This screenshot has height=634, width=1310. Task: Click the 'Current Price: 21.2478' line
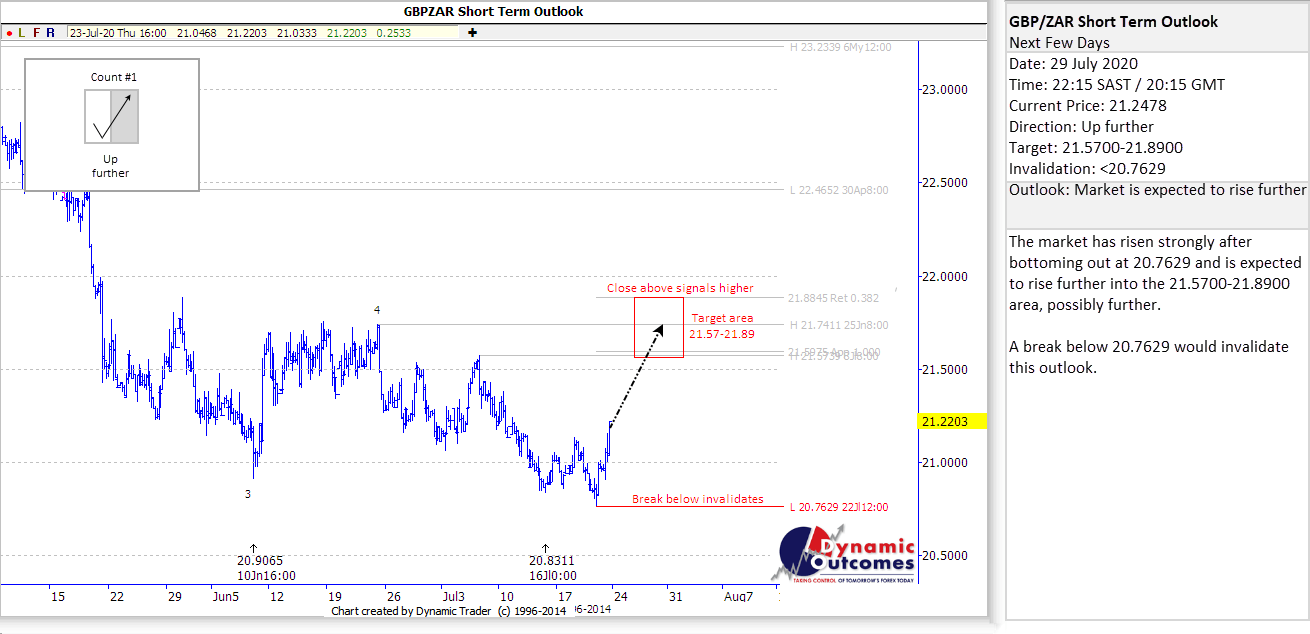coord(1088,106)
